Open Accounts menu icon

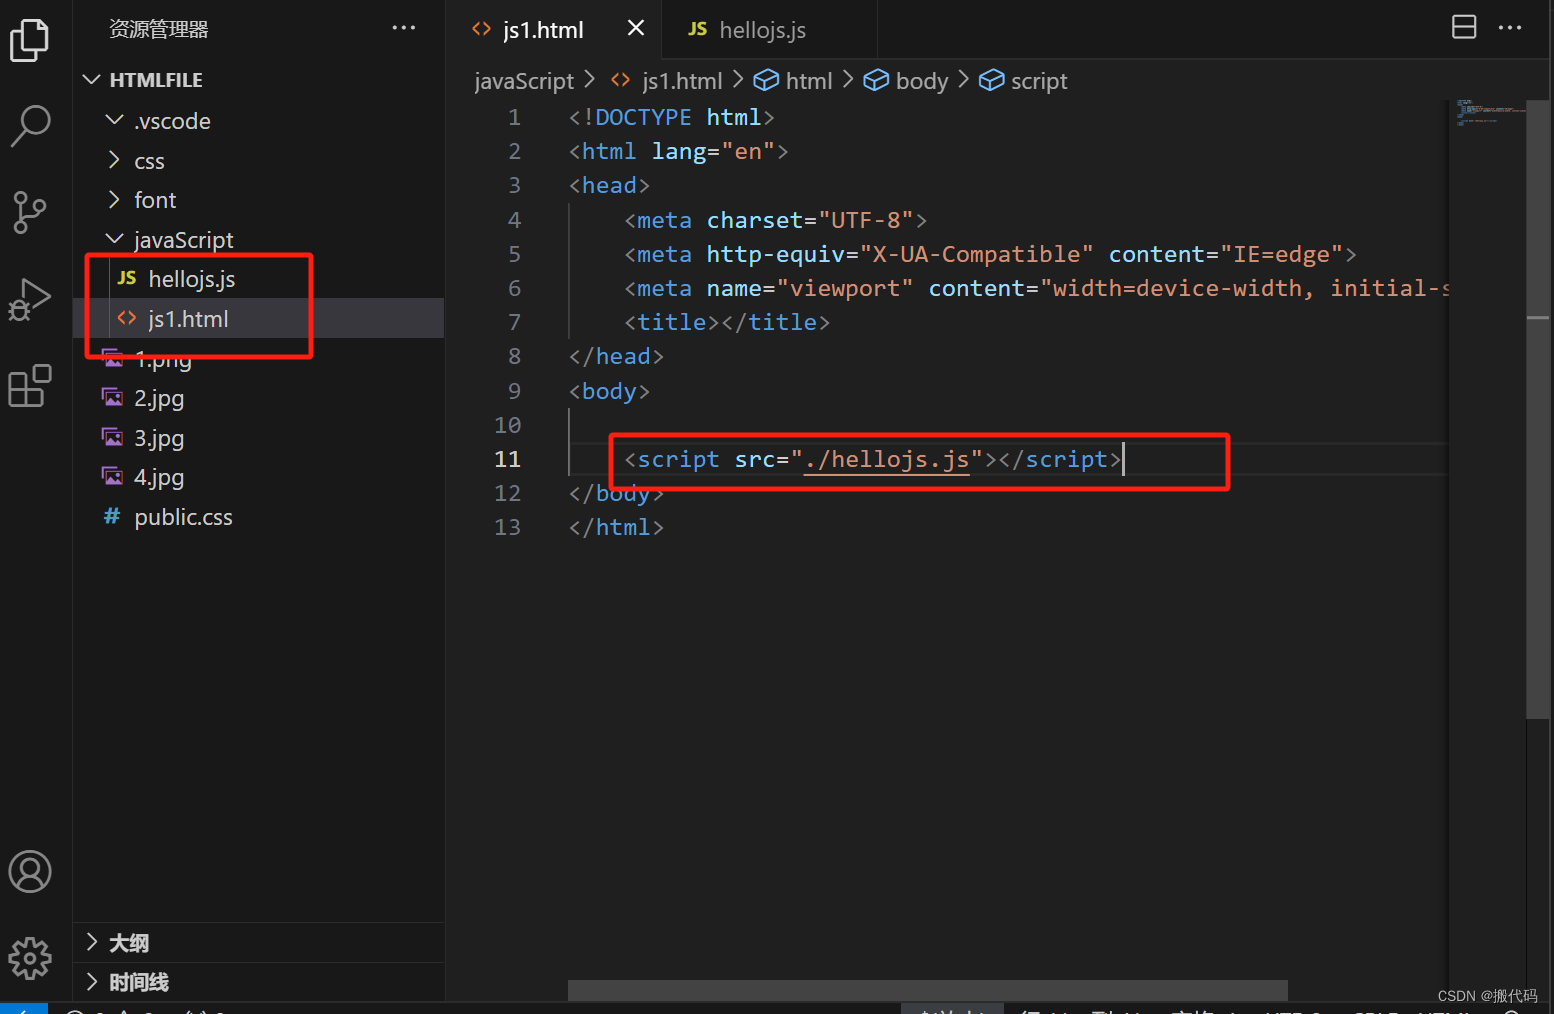point(30,872)
